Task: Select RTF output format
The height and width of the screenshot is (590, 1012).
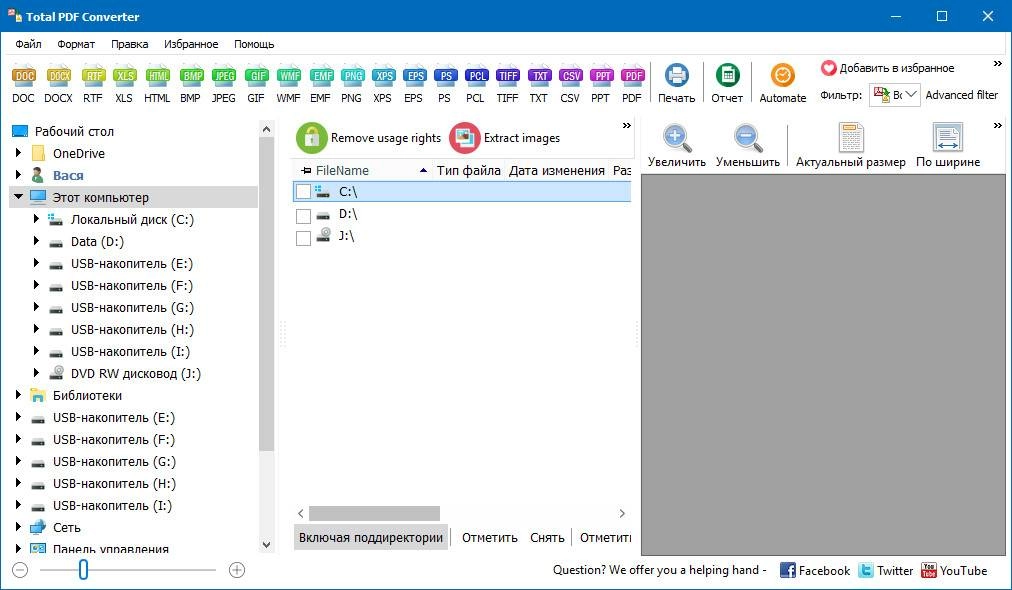Action: pyautogui.click(x=93, y=84)
